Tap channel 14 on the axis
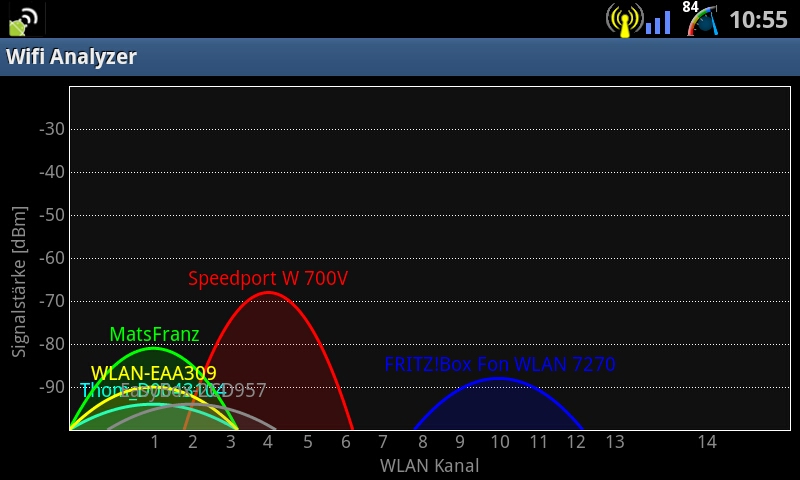 click(x=707, y=442)
